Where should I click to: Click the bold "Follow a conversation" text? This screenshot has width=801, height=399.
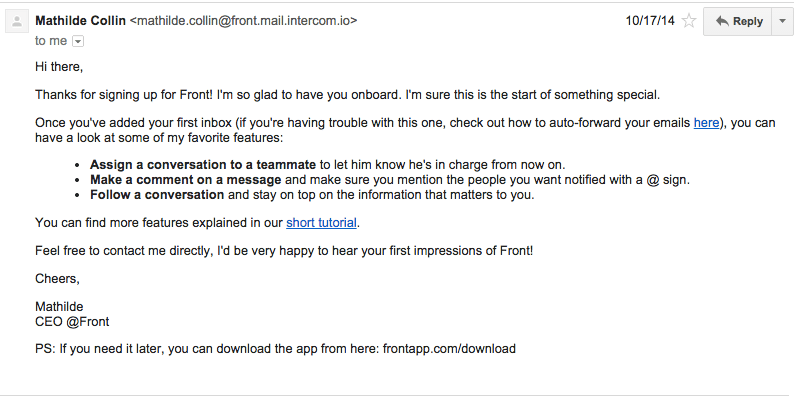click(157, 195)
